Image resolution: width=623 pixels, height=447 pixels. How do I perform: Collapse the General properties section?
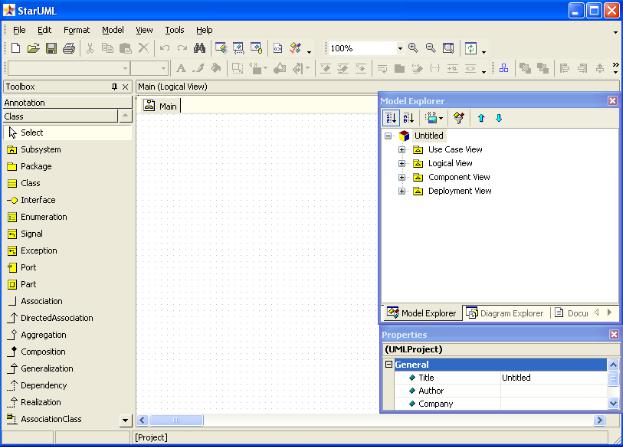click(x=389, y=364)
